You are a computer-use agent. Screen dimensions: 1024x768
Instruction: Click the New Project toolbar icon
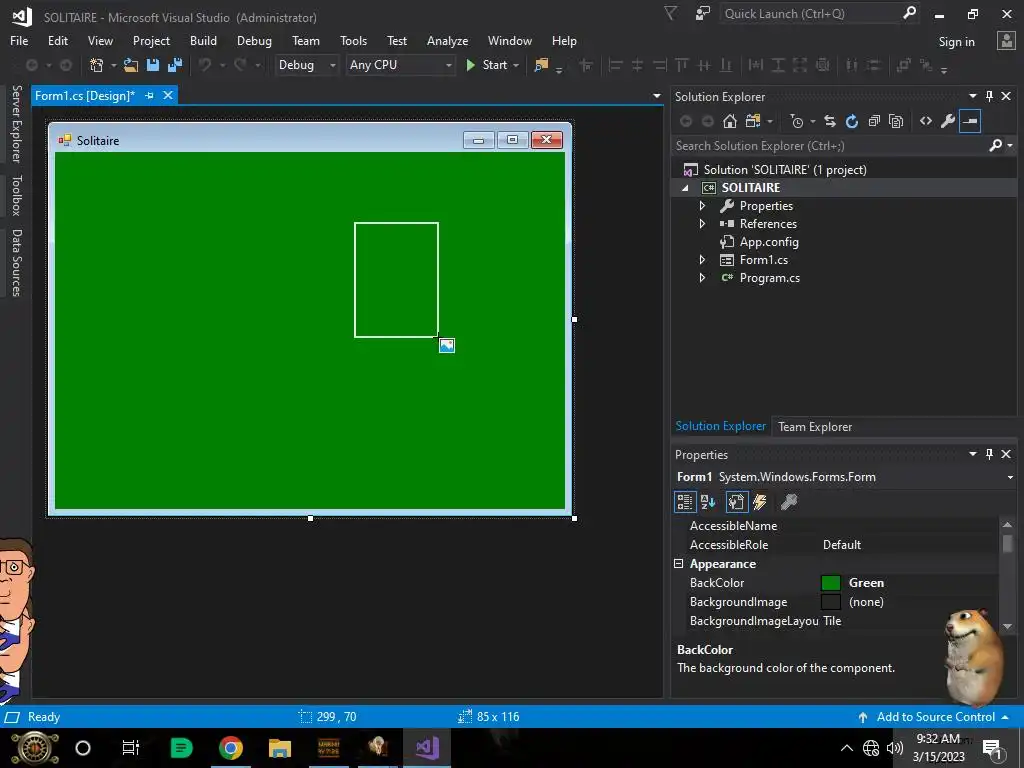(x=97, y=65)
